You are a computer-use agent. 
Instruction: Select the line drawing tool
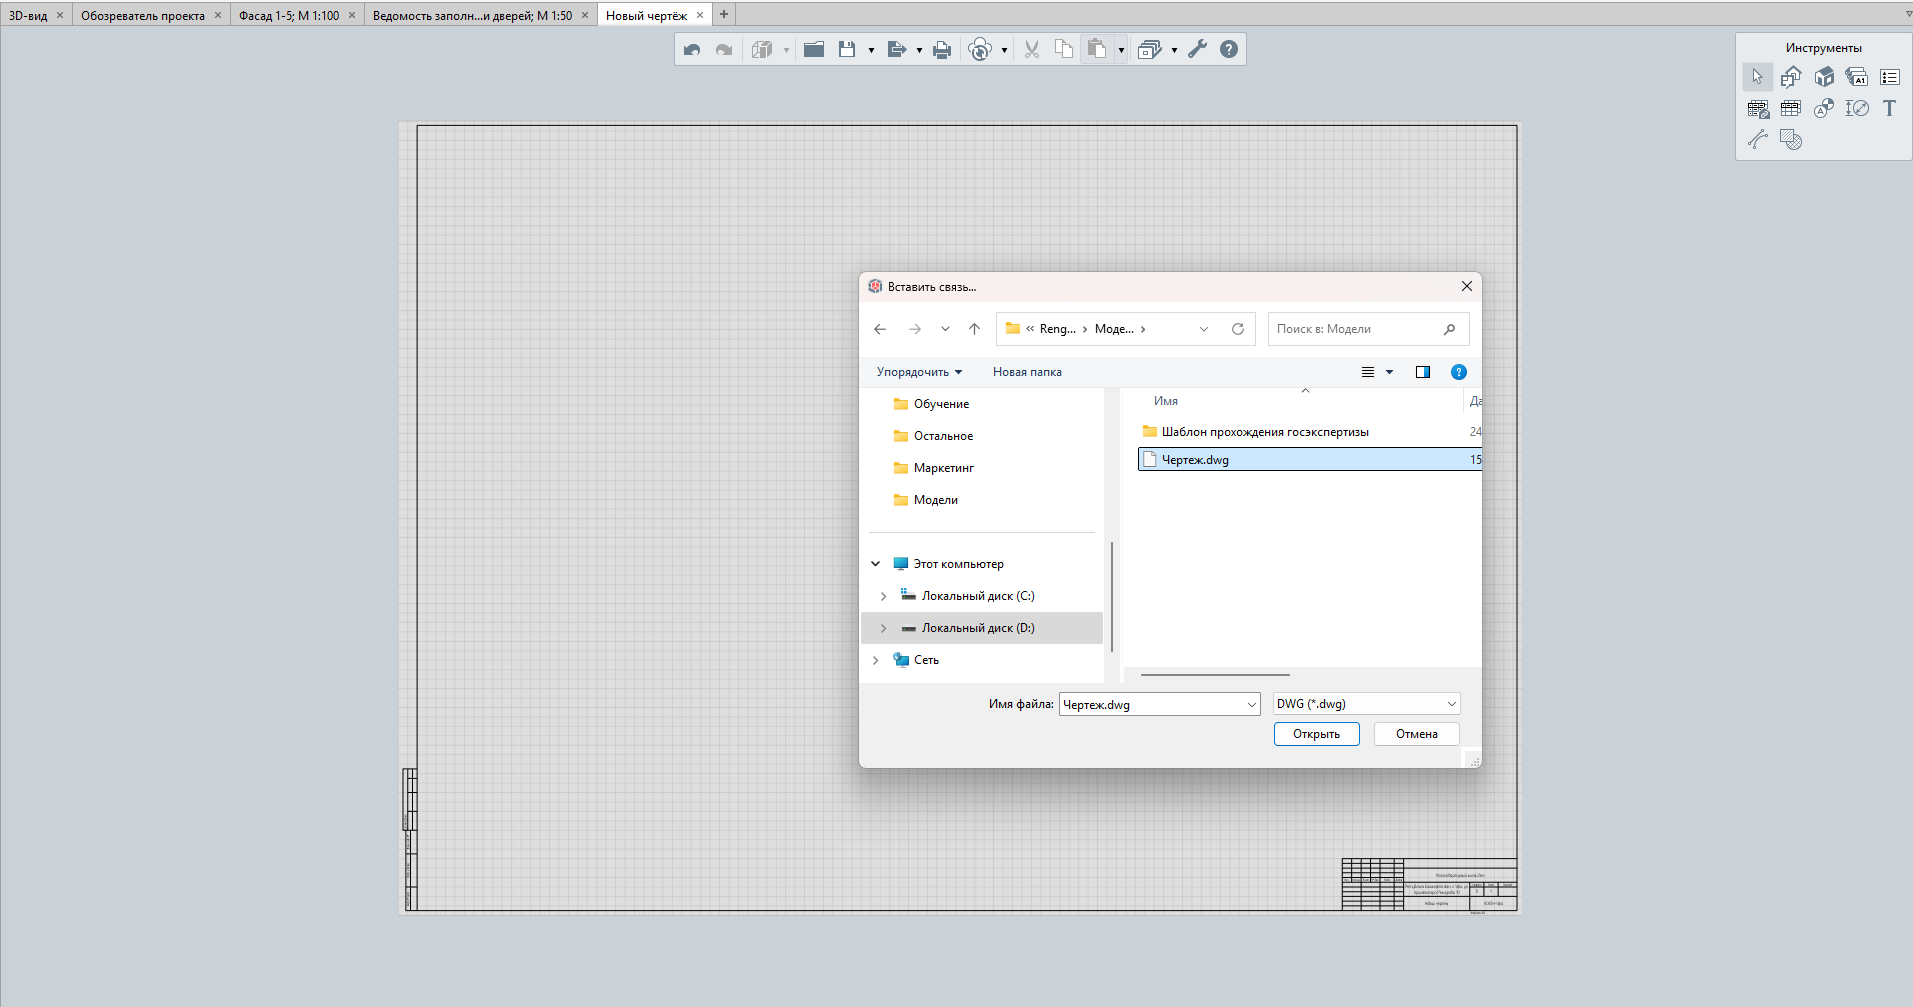click(x=1758, y=140)
